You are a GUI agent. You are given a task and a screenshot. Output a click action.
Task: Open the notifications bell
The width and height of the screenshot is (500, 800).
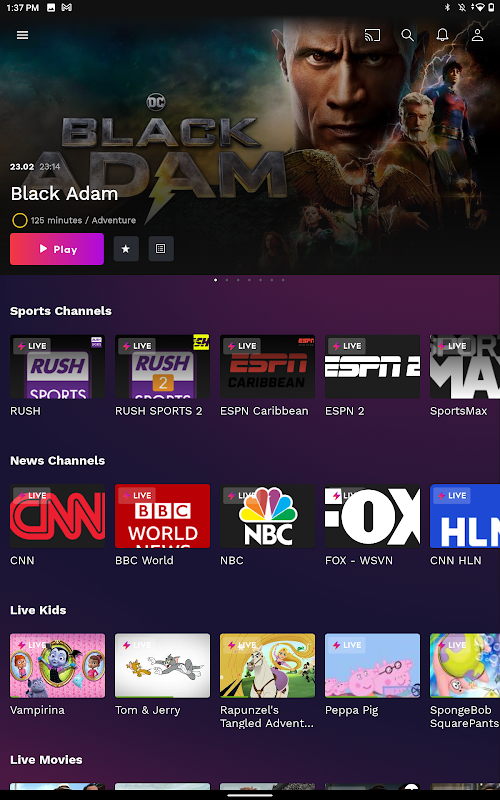click(442, 35)
